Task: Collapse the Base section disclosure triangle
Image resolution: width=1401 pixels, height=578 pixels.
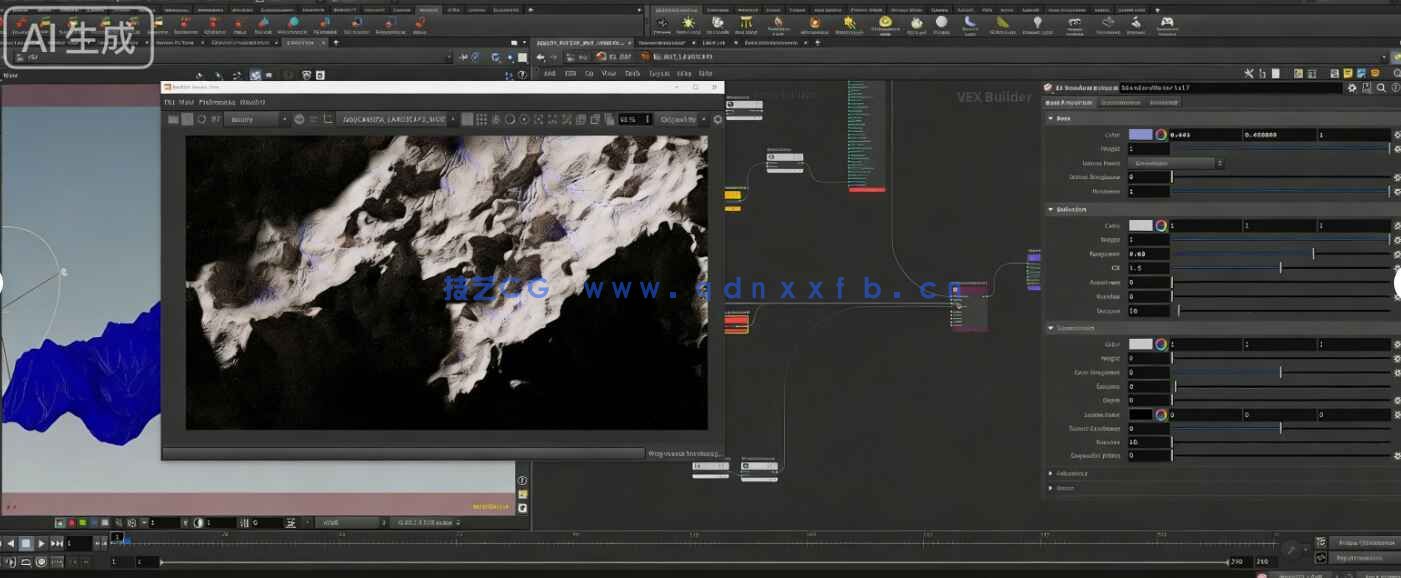Action: pyautogui.click(x=1050, y=118)
